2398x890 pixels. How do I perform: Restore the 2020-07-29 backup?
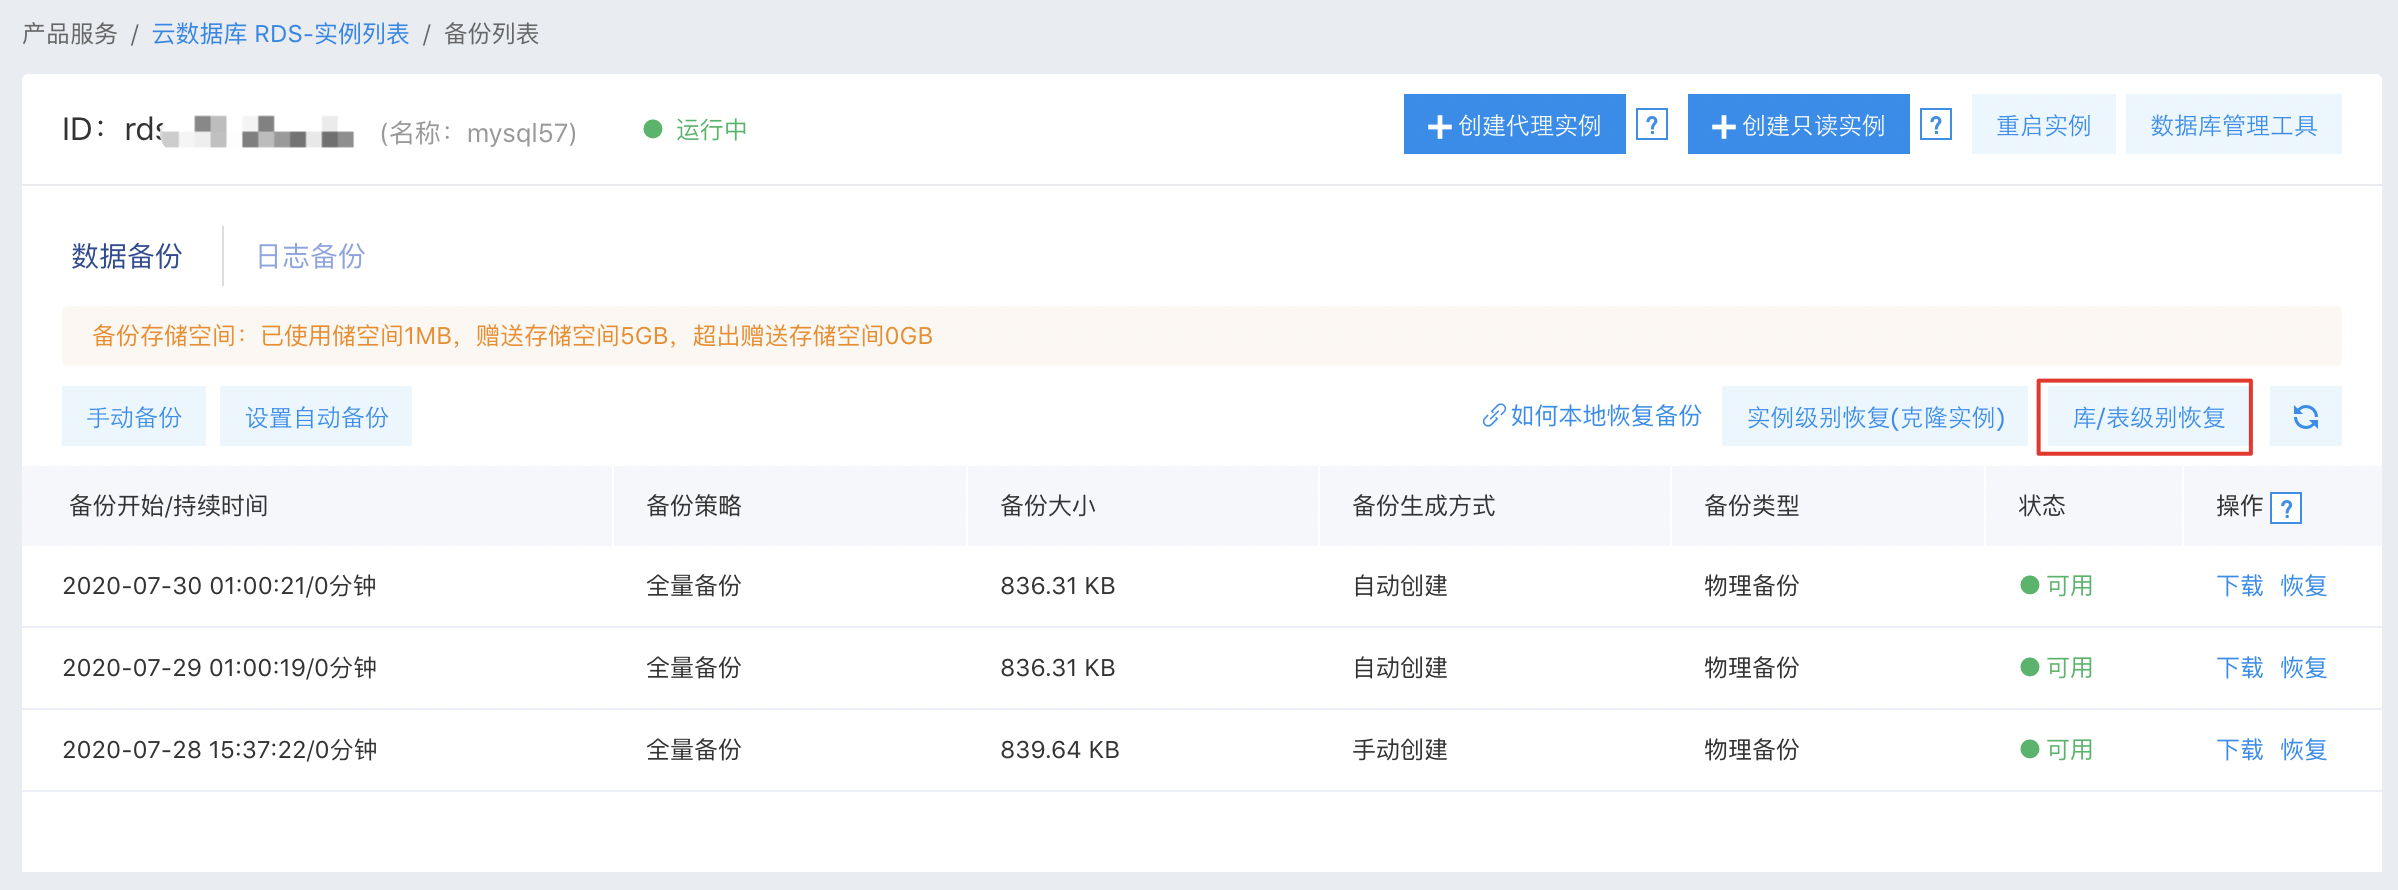click(2304, 667)
